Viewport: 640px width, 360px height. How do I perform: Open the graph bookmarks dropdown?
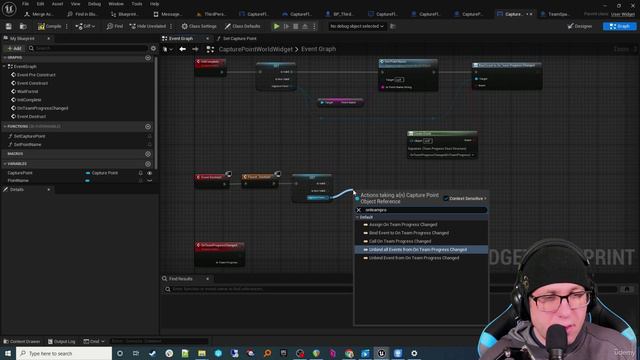(x=167, y=49)
